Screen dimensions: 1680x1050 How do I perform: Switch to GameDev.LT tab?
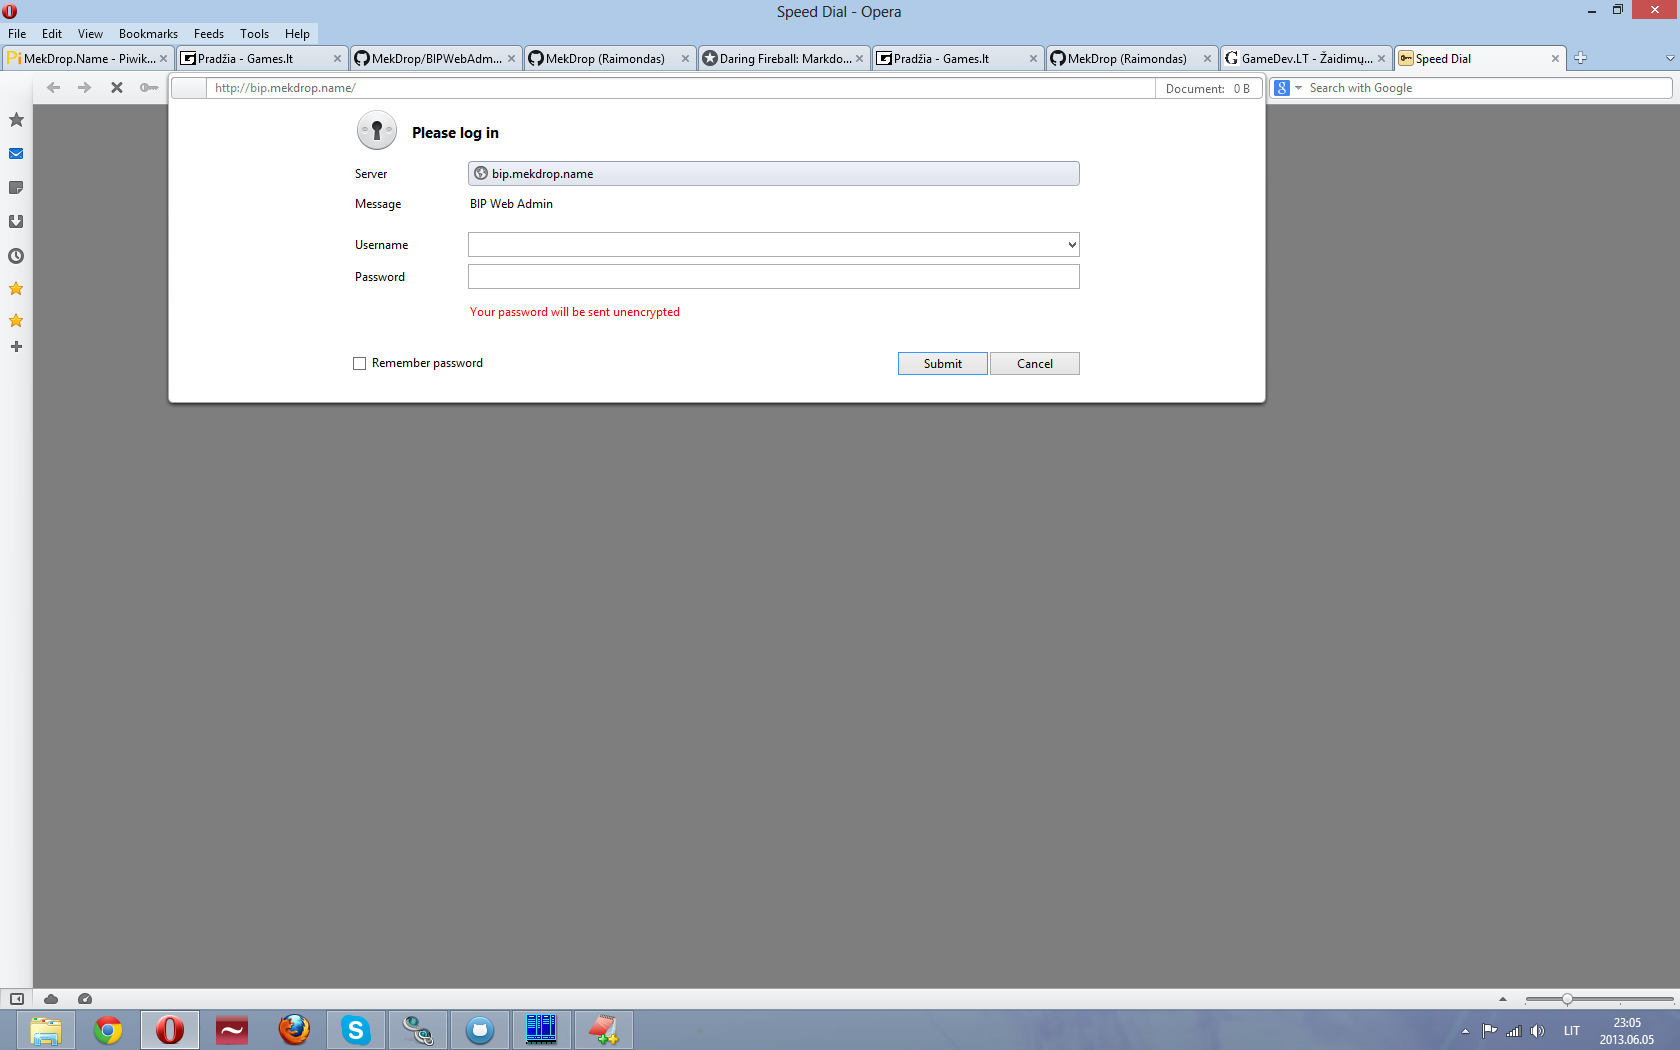coord(1306,59)
